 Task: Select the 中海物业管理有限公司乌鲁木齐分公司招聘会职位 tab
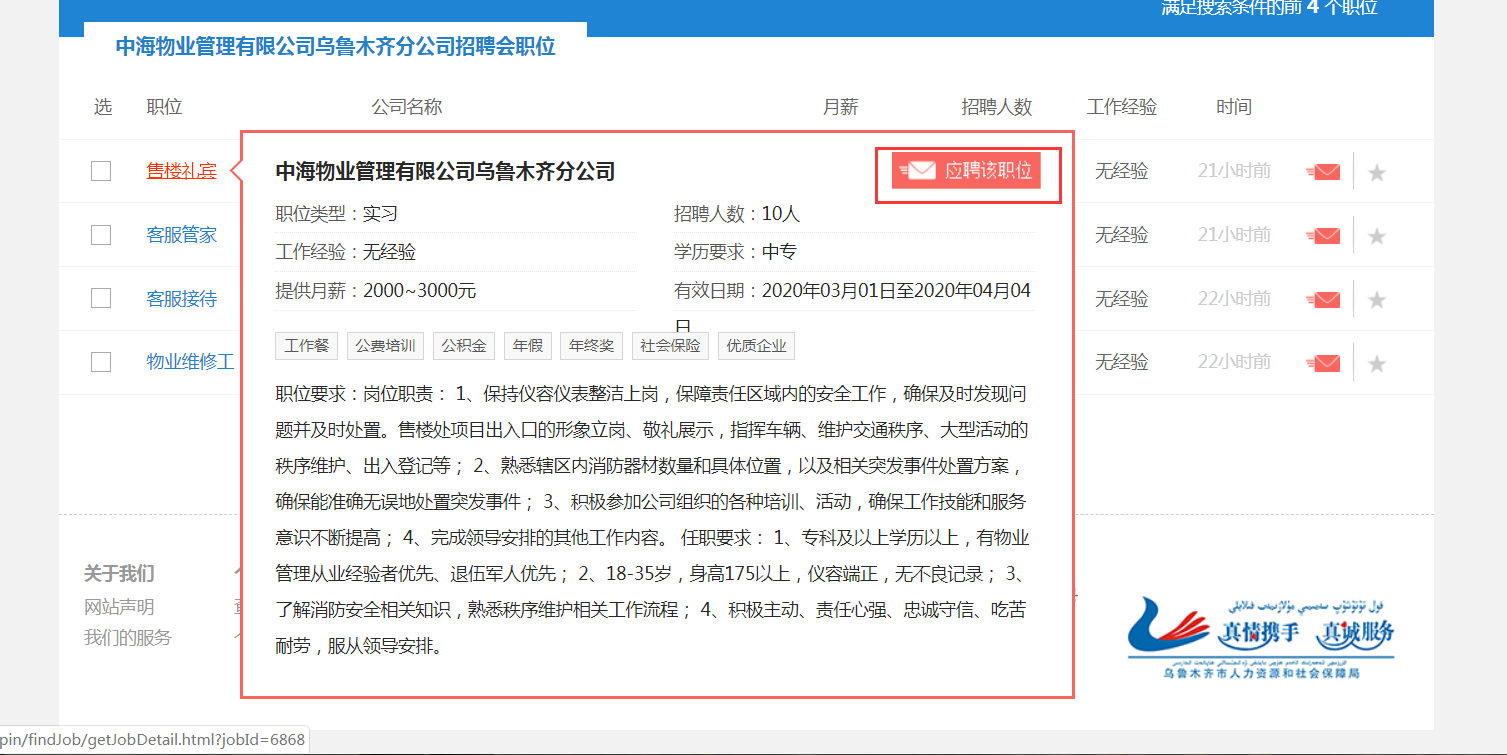tap(336, 46)
